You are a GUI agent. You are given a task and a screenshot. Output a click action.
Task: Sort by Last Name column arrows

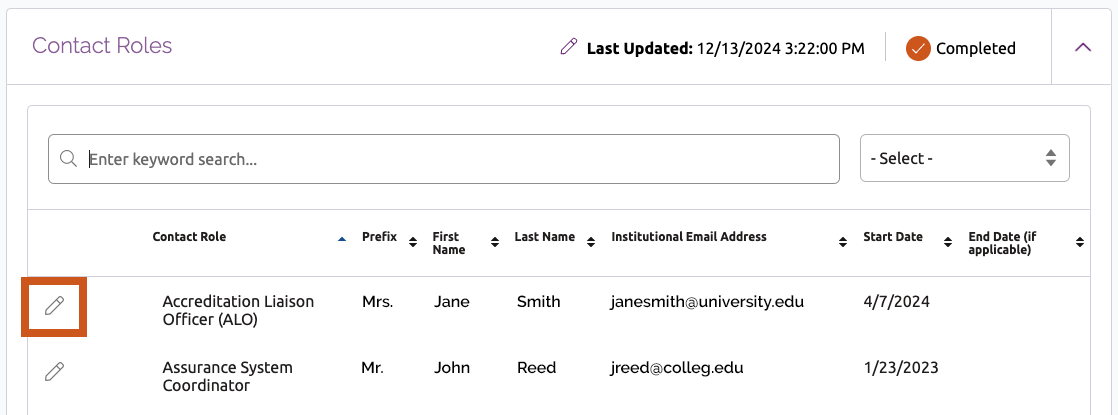tap(590, 242)
